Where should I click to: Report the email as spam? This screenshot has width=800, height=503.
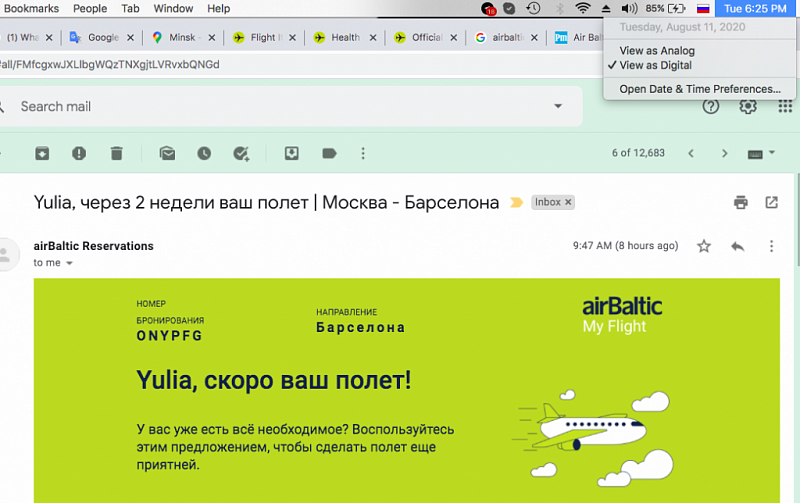click(x=79, y=153)
